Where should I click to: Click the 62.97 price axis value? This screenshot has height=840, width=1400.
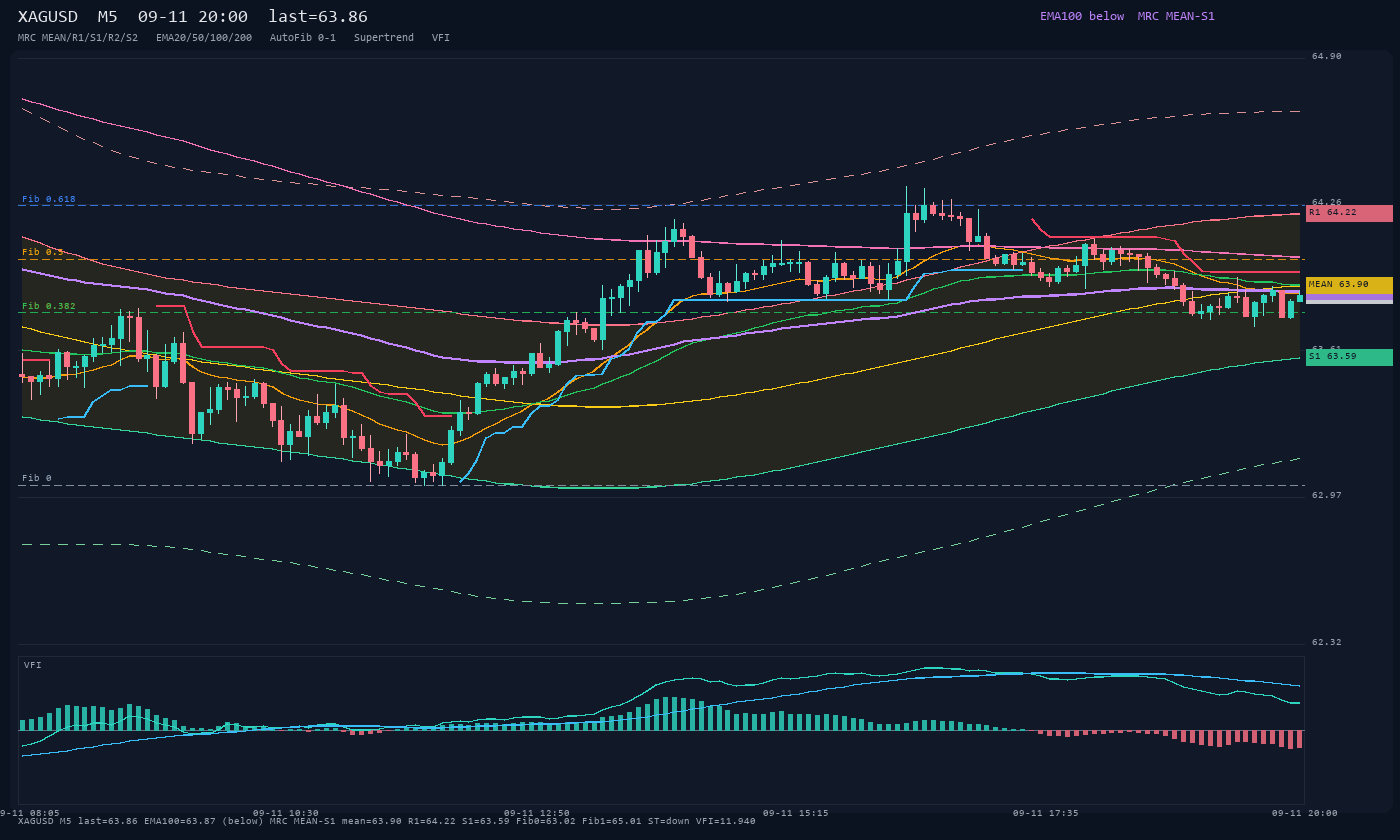(1327, 495)
